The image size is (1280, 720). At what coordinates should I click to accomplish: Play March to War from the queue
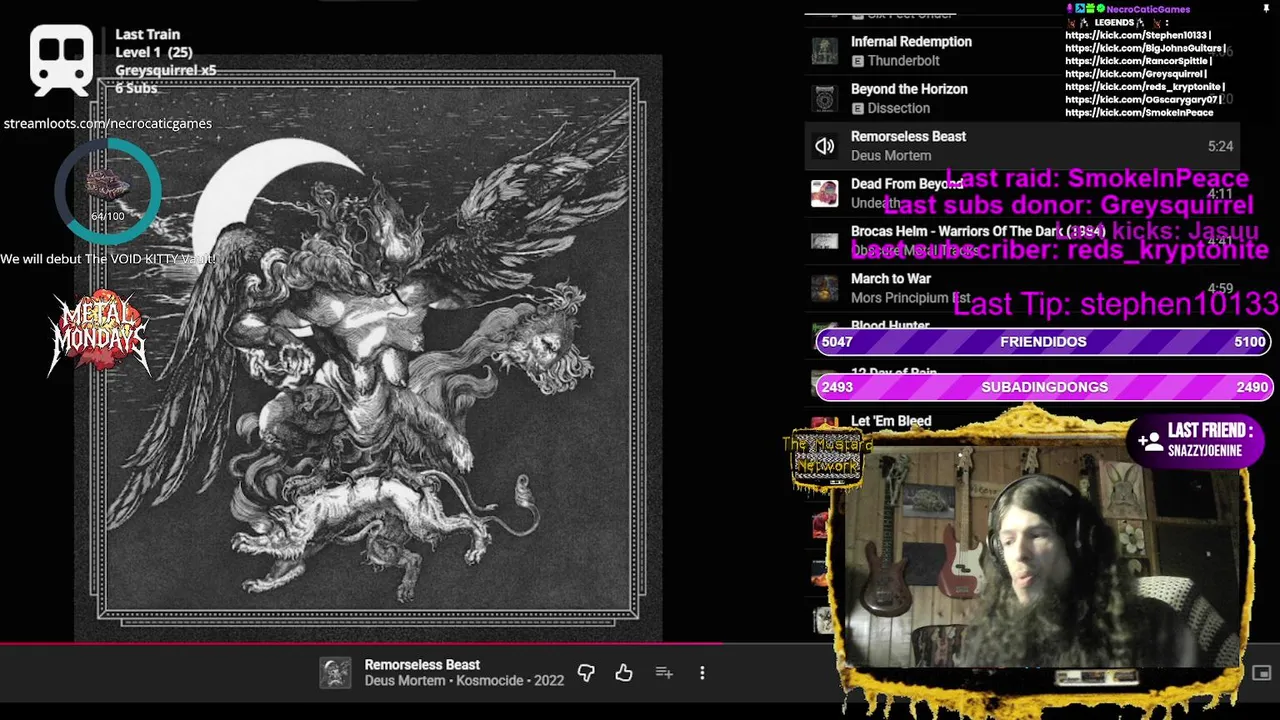click(890, 279)
